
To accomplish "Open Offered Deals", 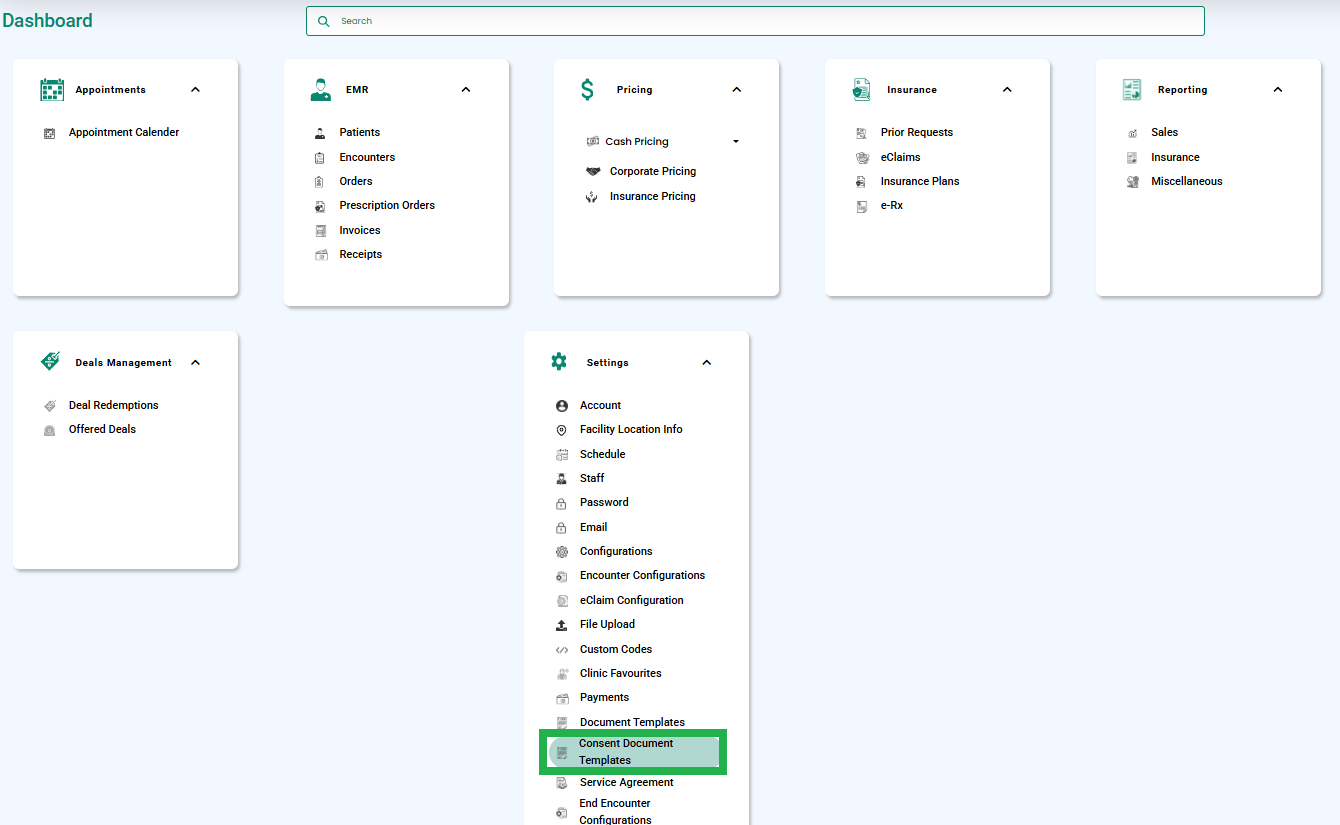I will pos(102,430).
